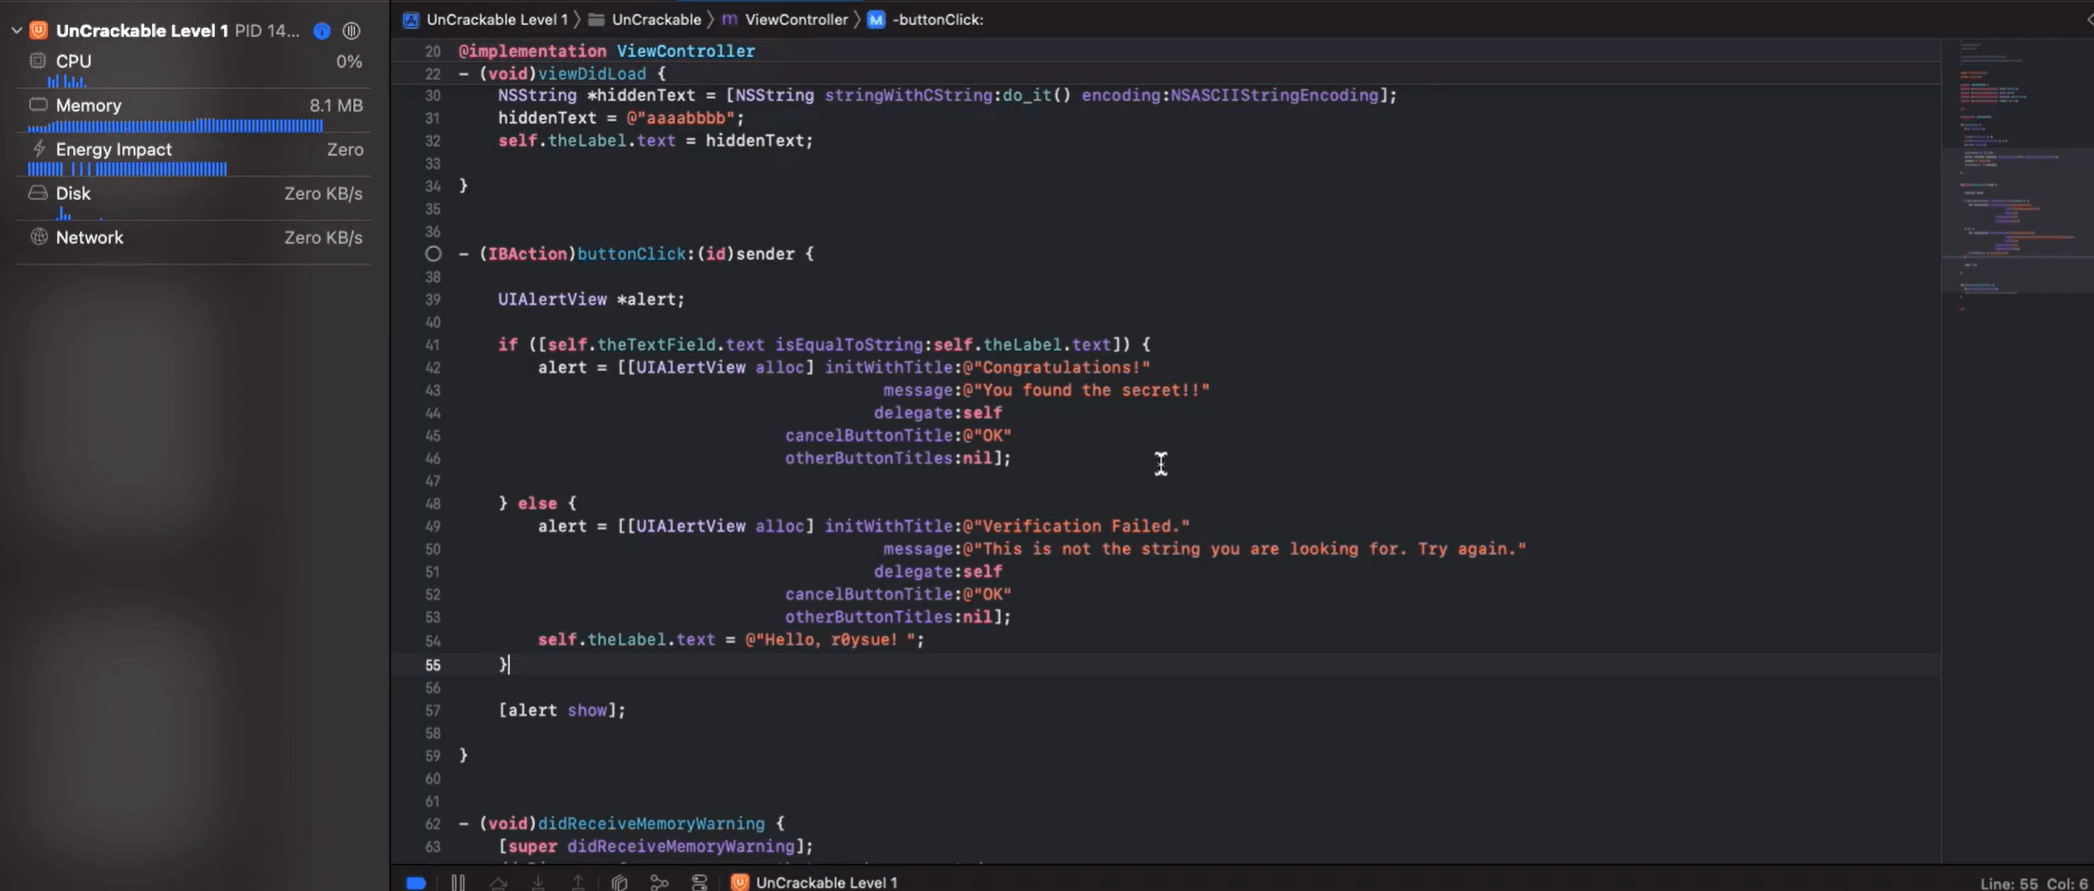
Task: Select UnCrackable Level 1 process in debug bar
Action: click(x=815, y=882)
